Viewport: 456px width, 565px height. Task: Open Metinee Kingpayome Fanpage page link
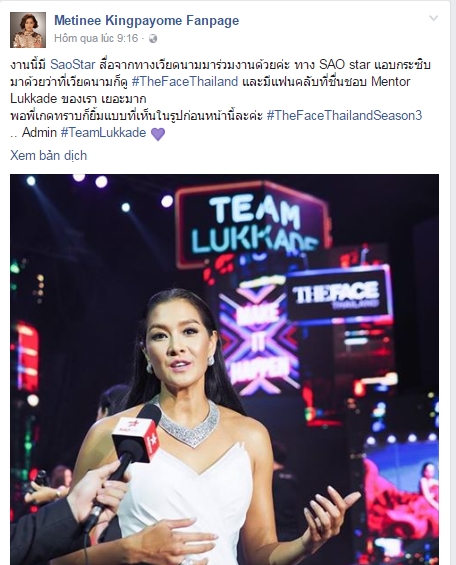(146, 21)
